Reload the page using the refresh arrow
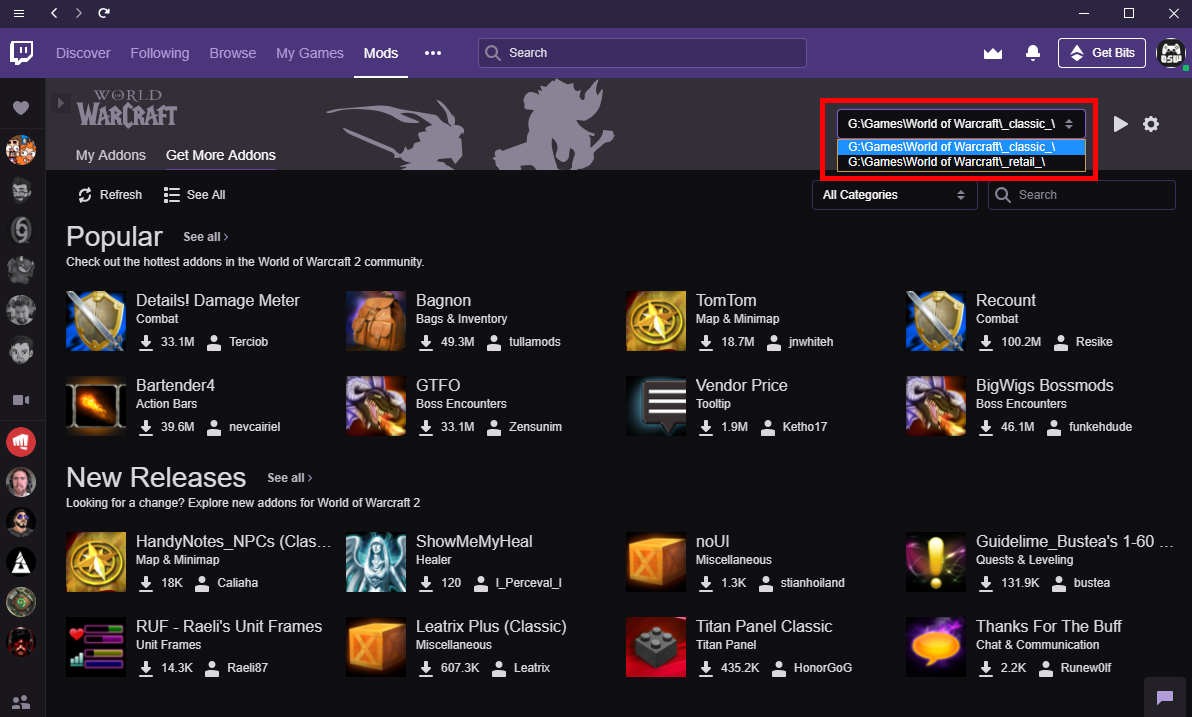This screenshot has width=1192, height=717. pyautogui.click(x=104, y=13)
